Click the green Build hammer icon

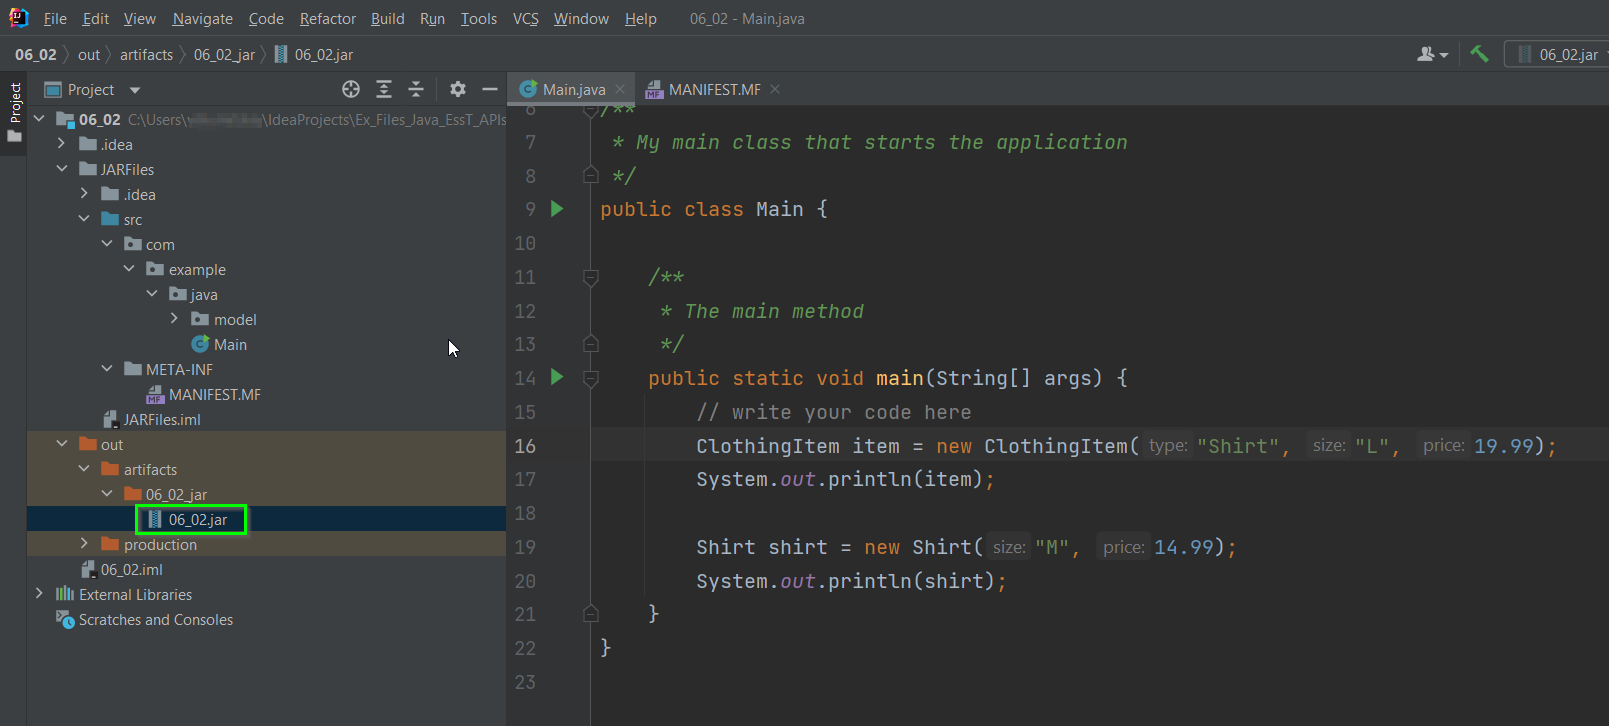[x=1479, y=54]
